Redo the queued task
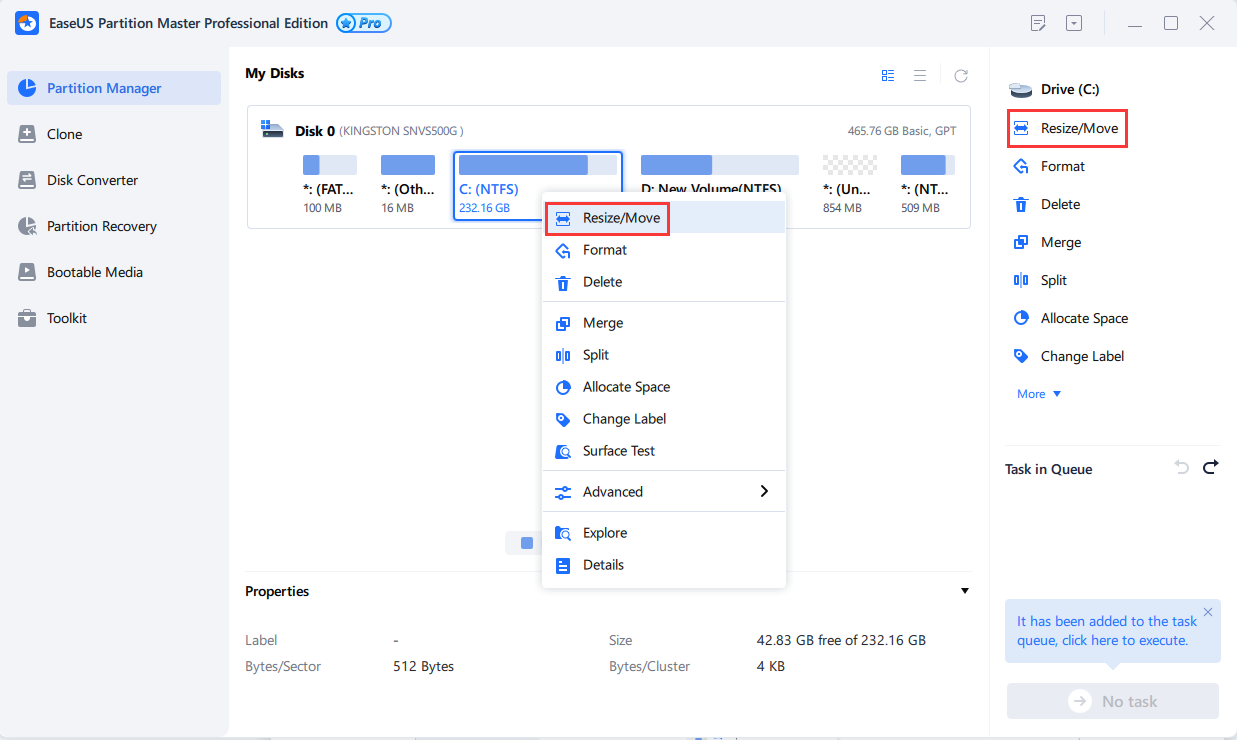1237x740 pixels. point(1211,467)
